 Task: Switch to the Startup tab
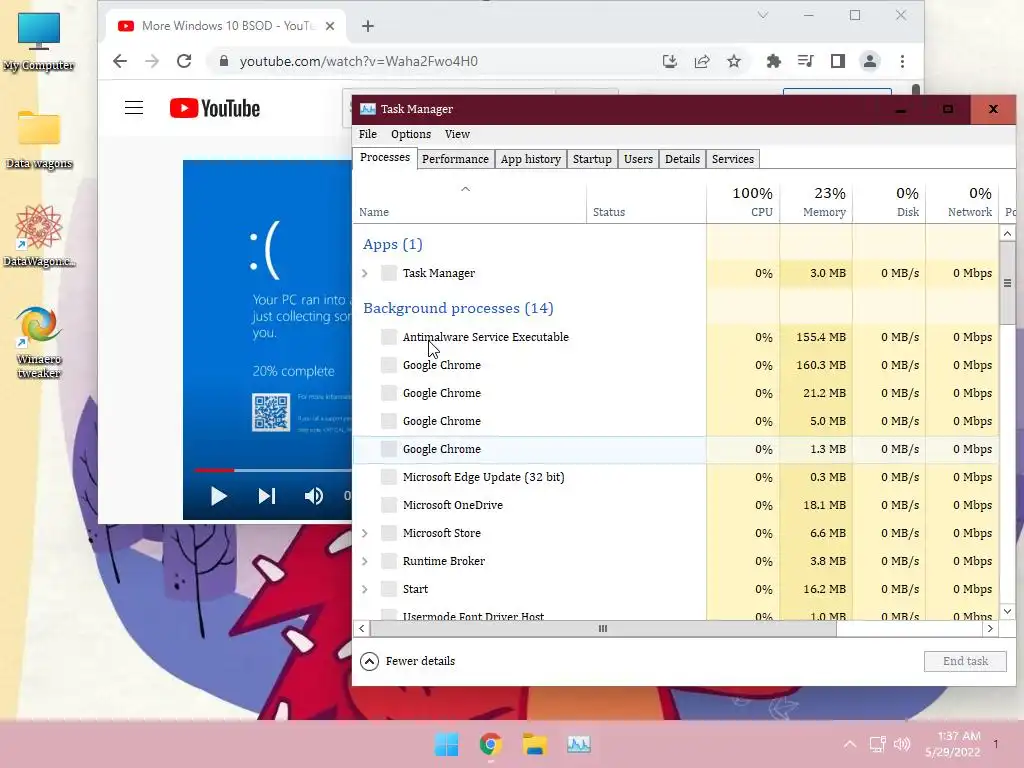tap(592, 159)
